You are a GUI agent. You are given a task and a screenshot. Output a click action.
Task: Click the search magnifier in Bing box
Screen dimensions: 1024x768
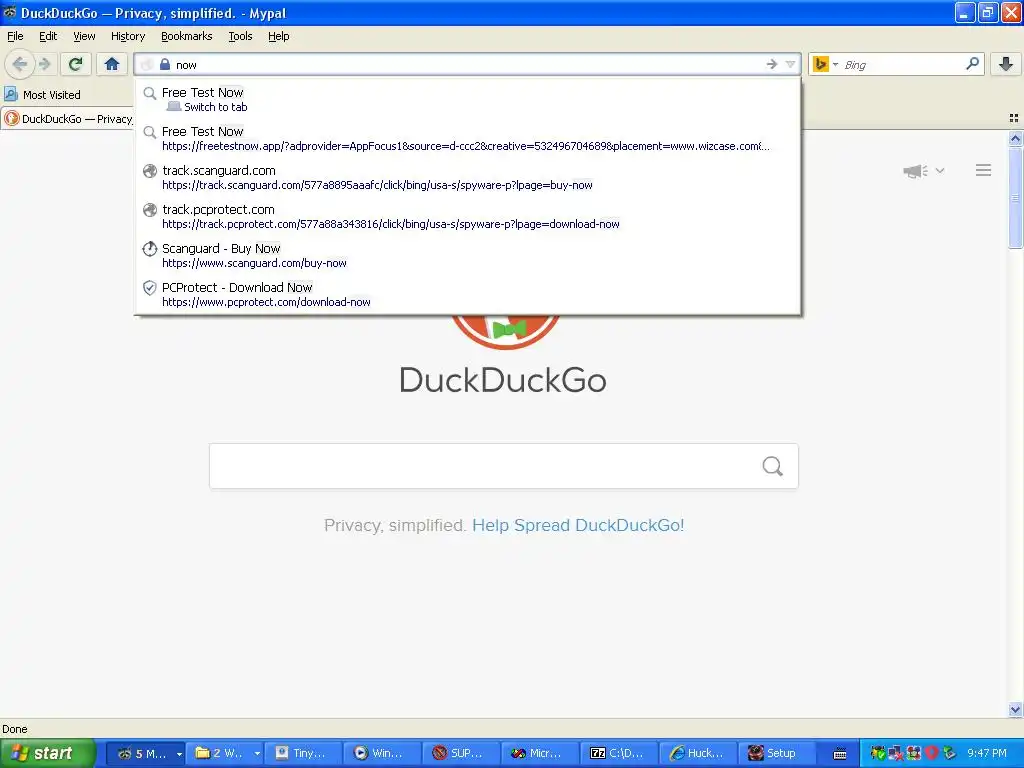972,63
